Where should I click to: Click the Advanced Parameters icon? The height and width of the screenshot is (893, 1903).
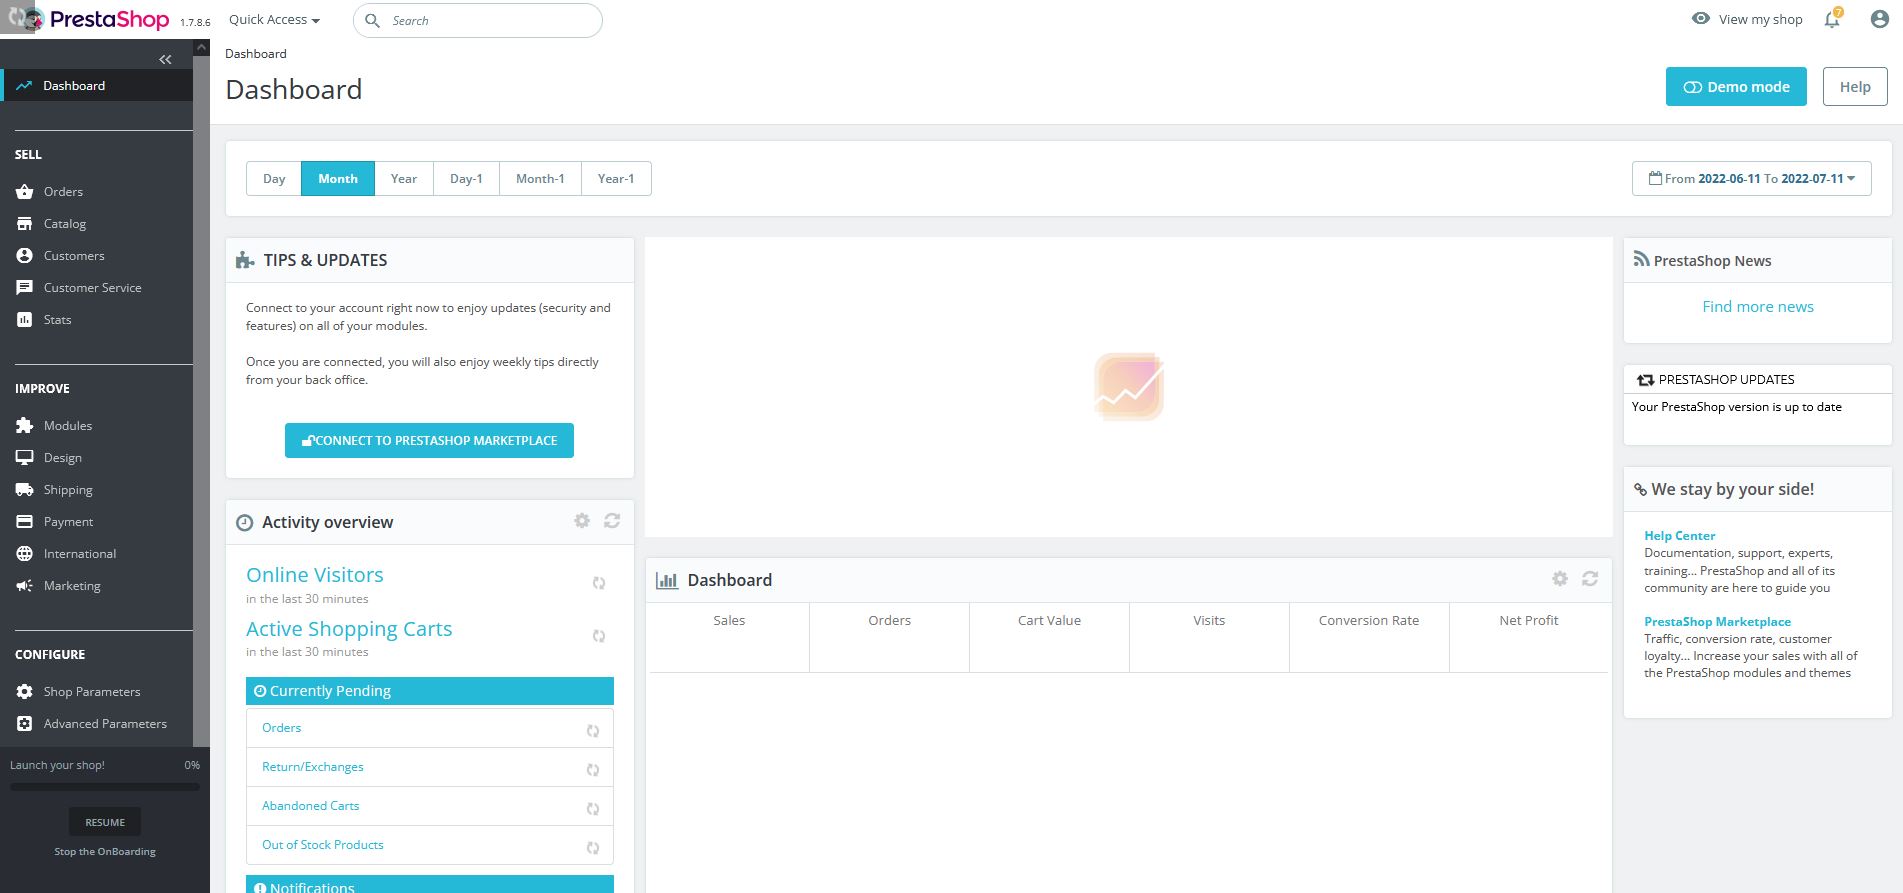(x=24, y=724)
